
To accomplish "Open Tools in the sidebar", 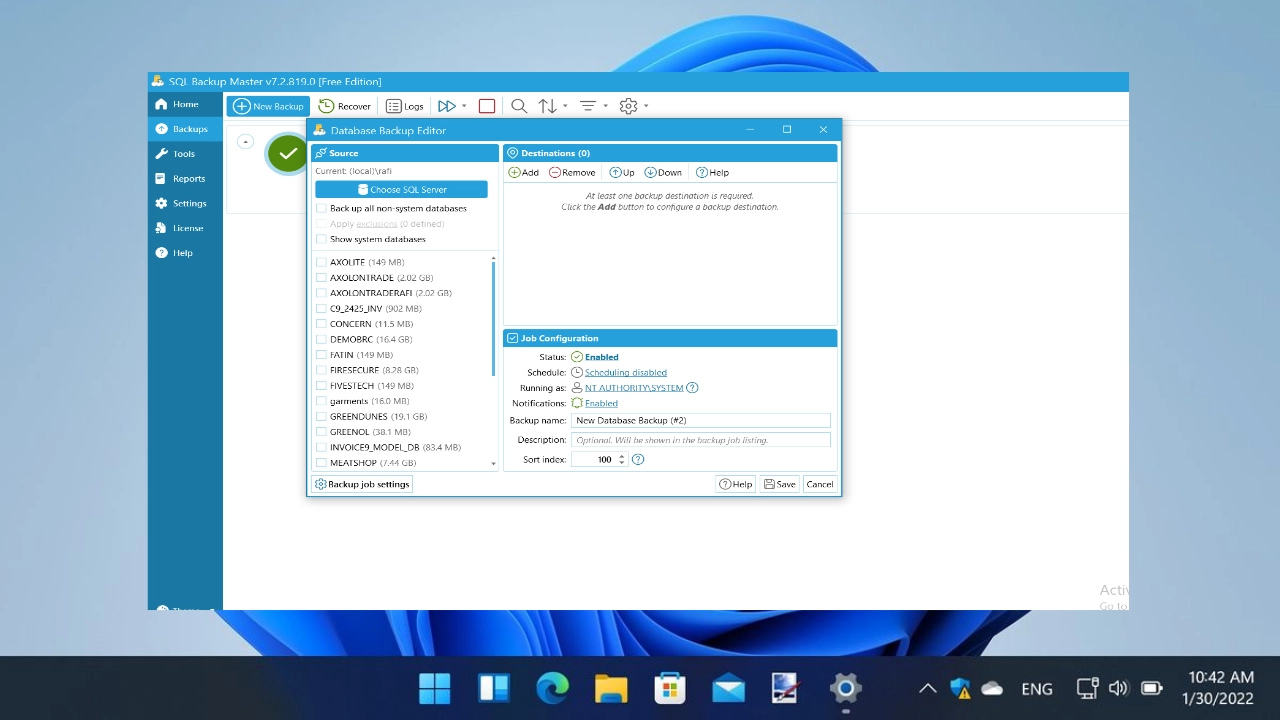I will pos(185,154).
